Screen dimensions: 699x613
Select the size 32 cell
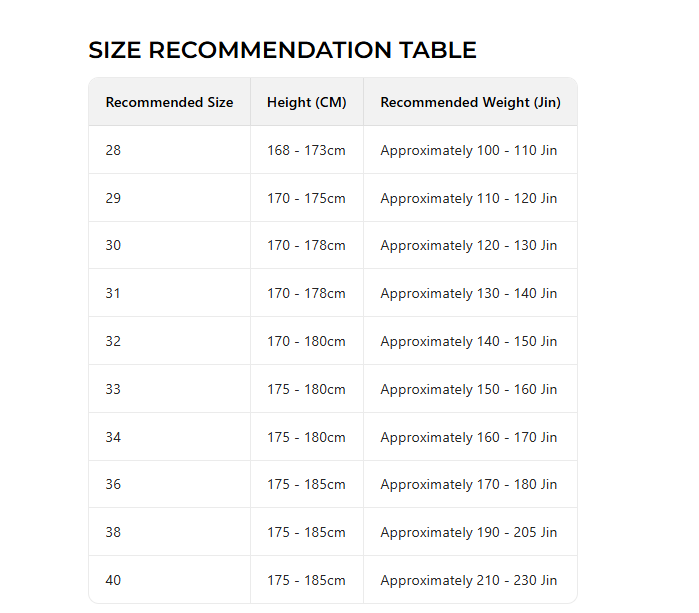click(x=113, y=341)
